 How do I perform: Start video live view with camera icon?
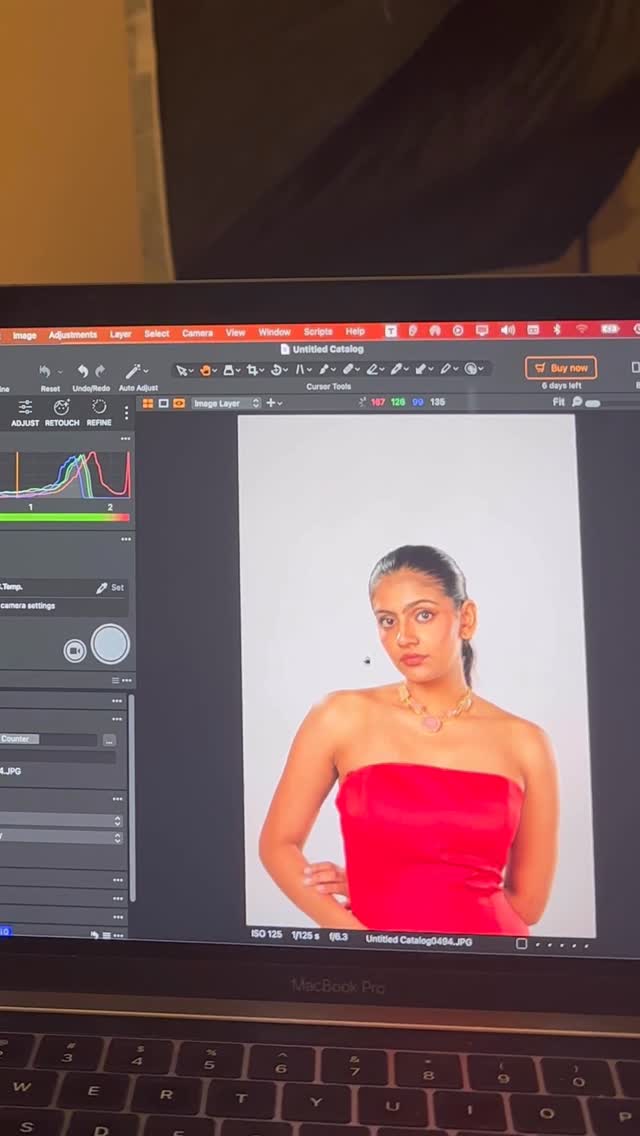[75, 651]
